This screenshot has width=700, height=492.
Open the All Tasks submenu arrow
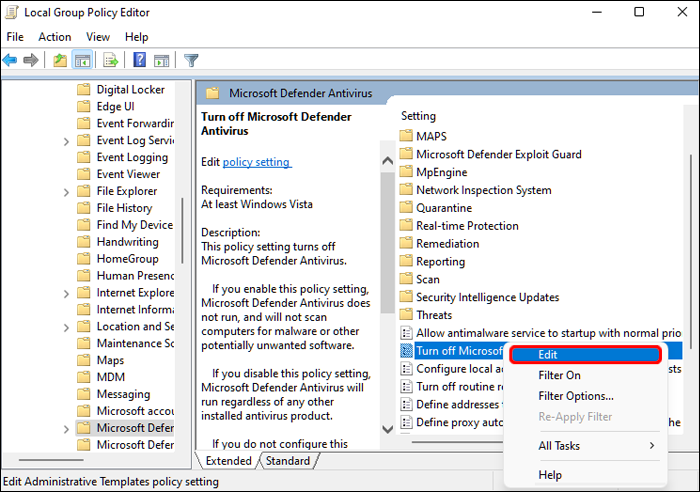(652, 446)
